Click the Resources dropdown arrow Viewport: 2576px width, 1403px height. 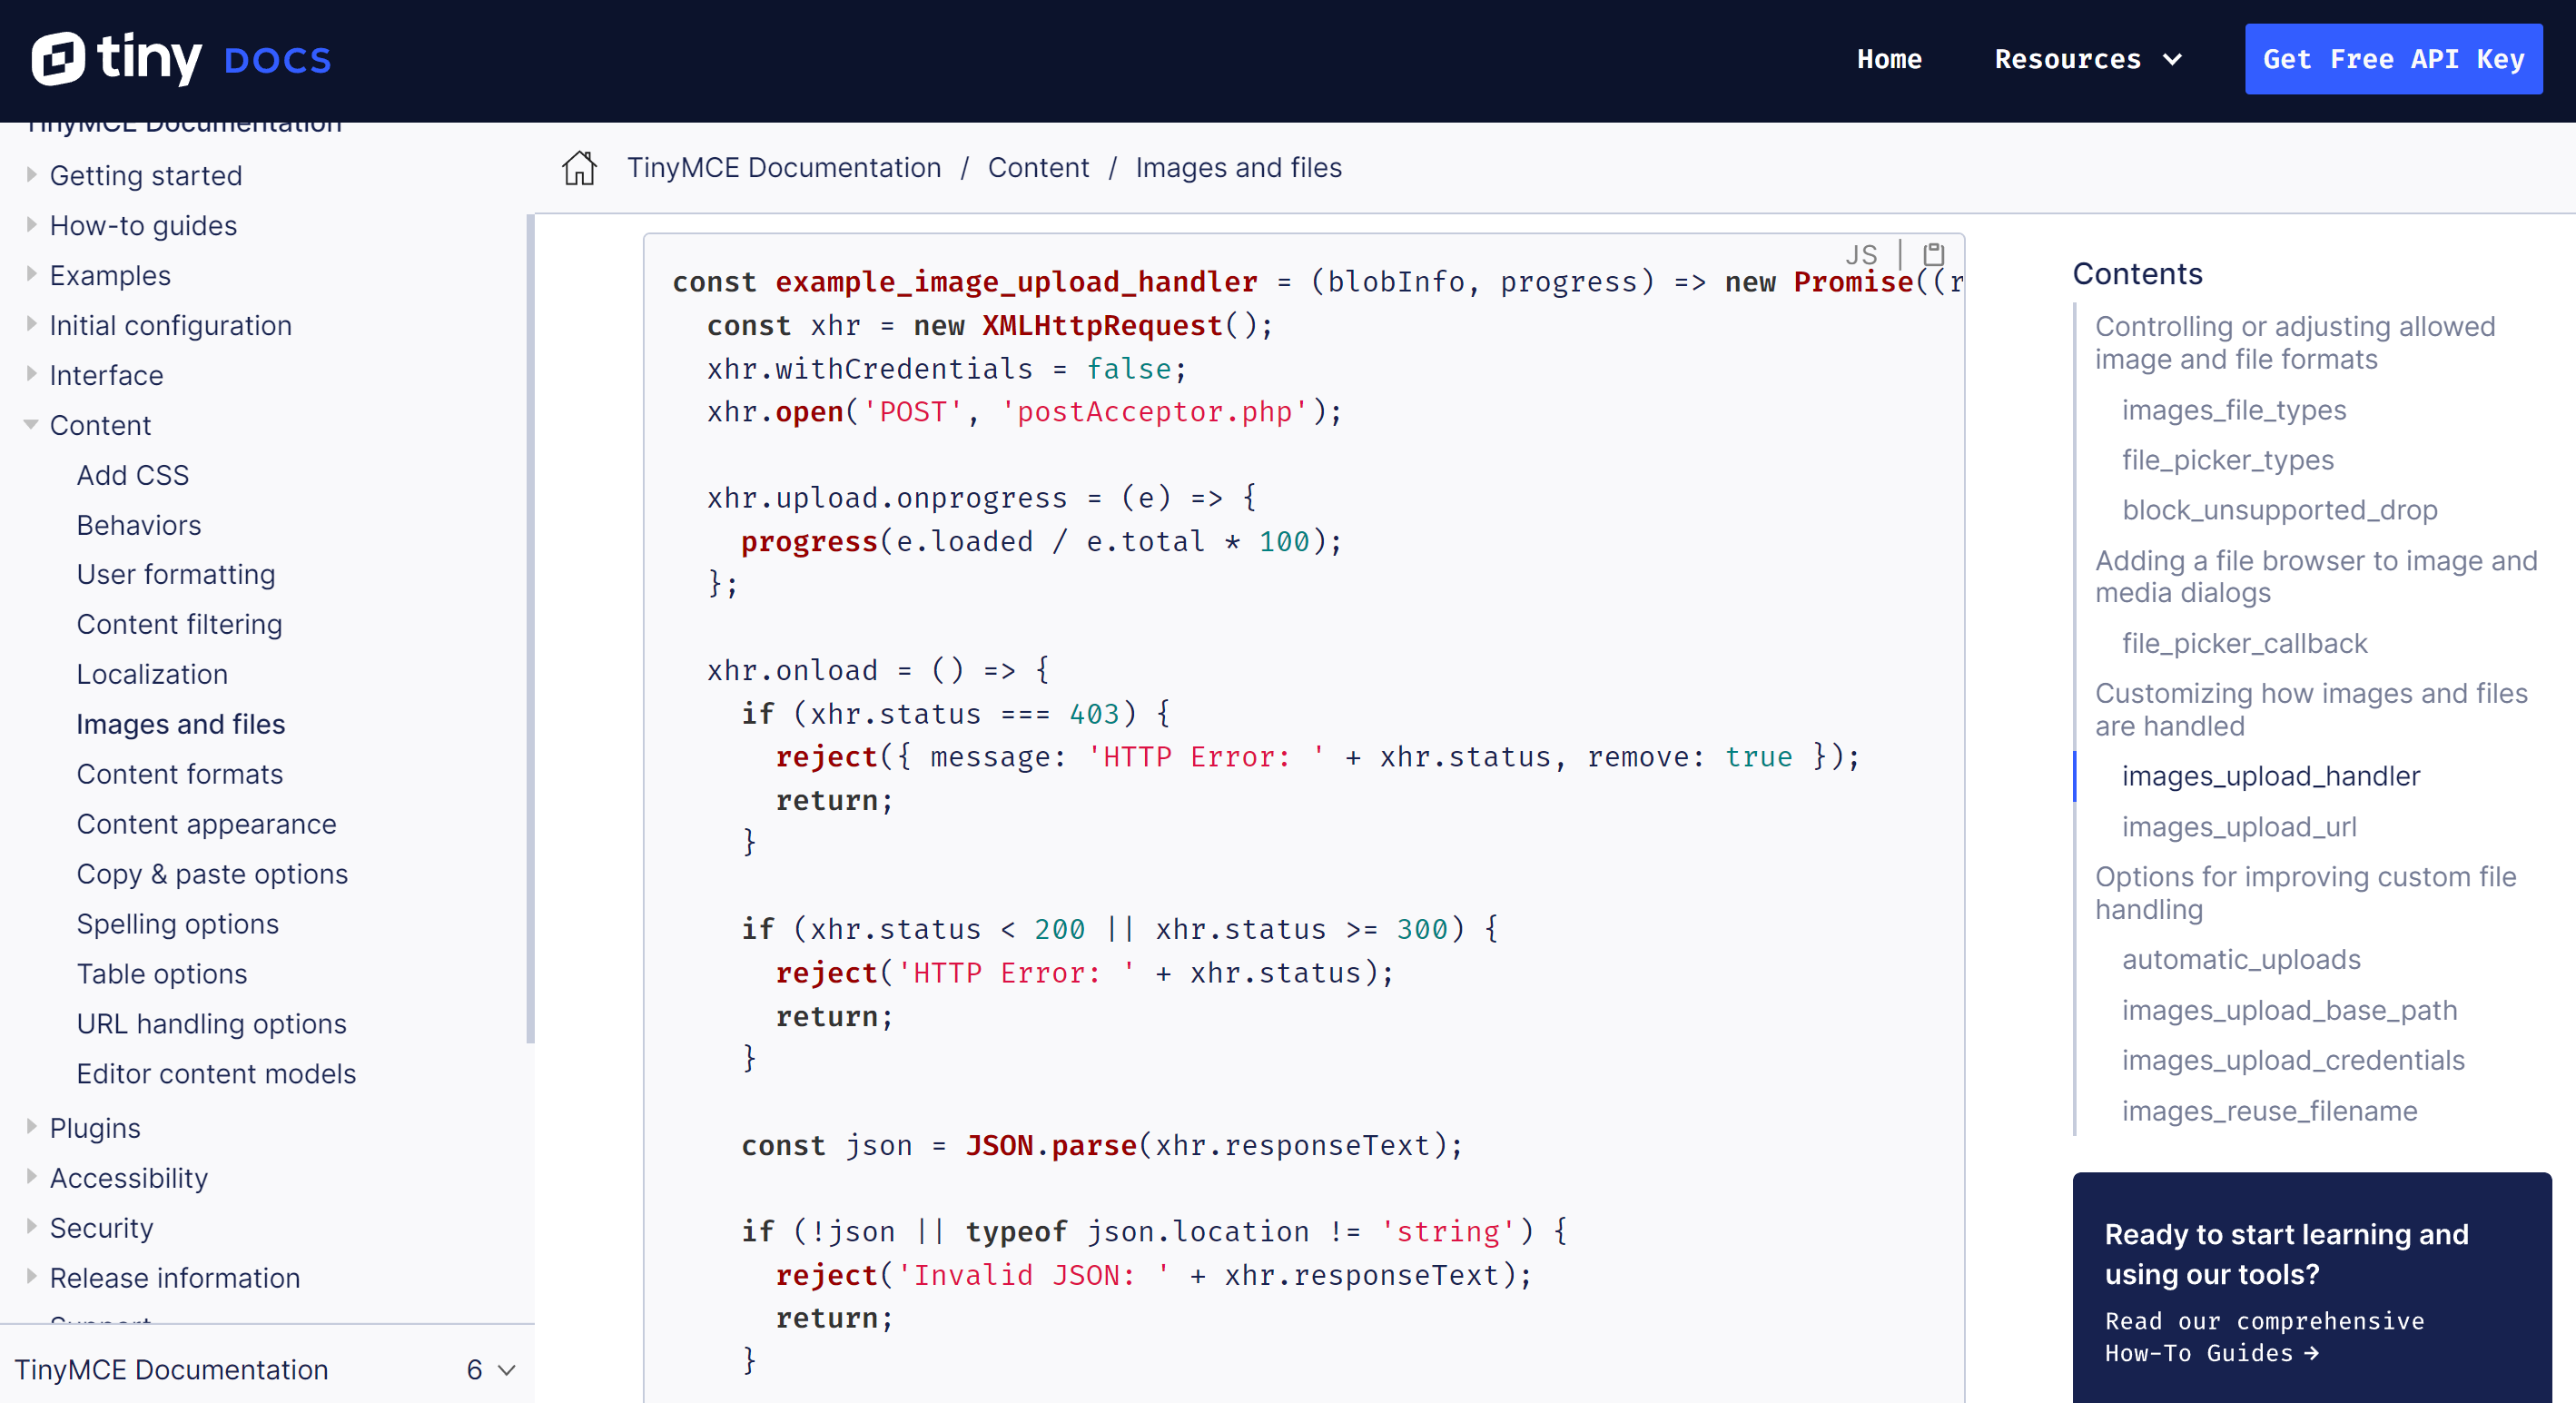2174,59
